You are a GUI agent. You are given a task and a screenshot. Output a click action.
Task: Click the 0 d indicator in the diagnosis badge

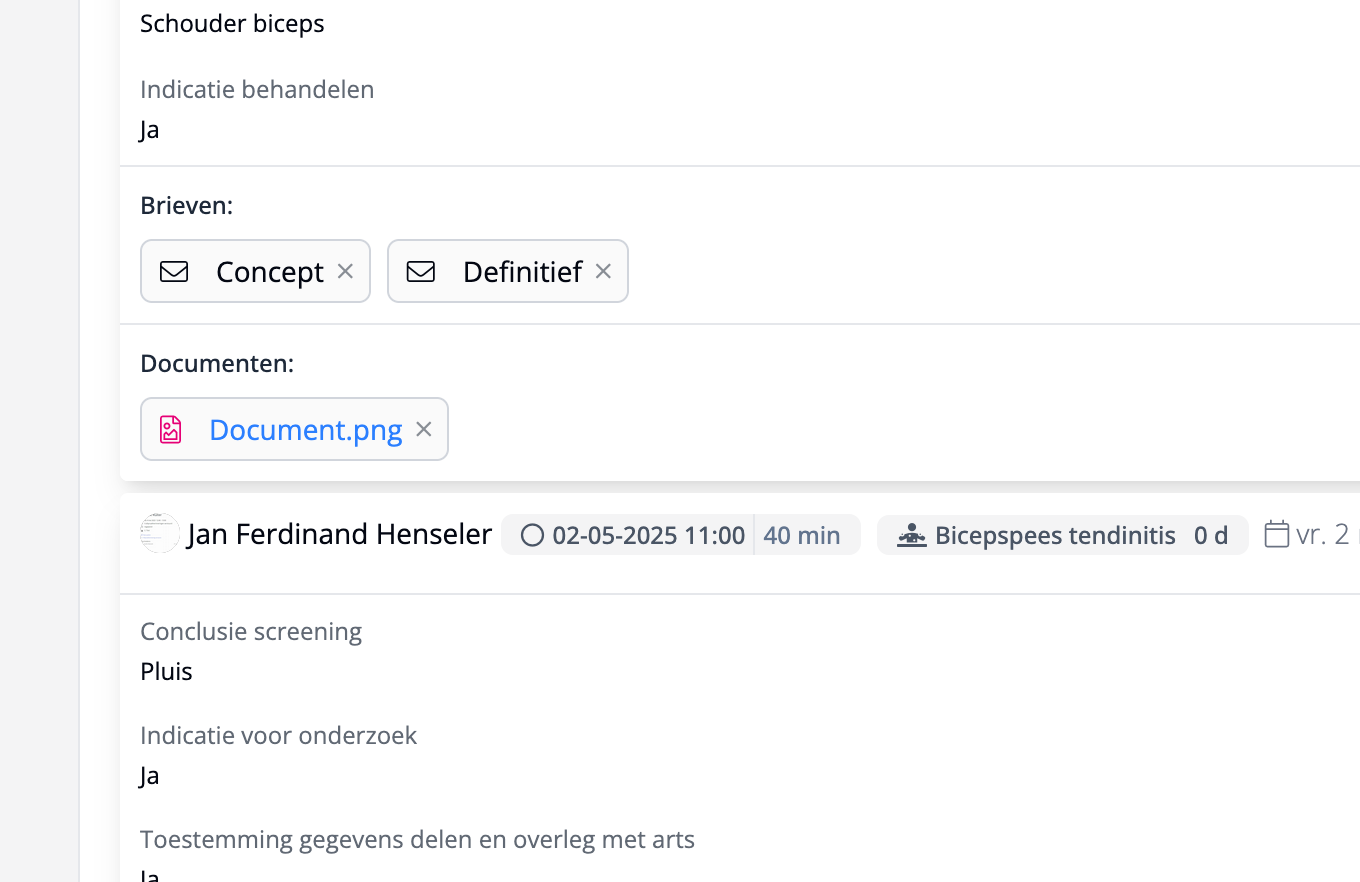(1211, 535)
